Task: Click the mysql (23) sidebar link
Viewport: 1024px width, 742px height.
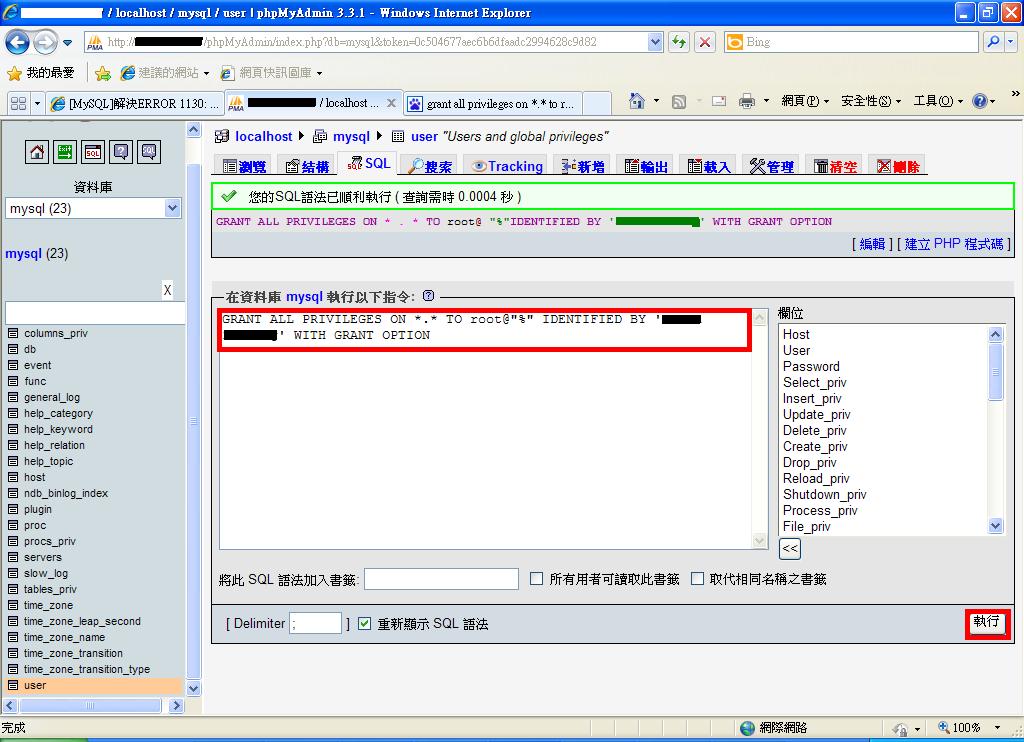Action: point(37,253)
